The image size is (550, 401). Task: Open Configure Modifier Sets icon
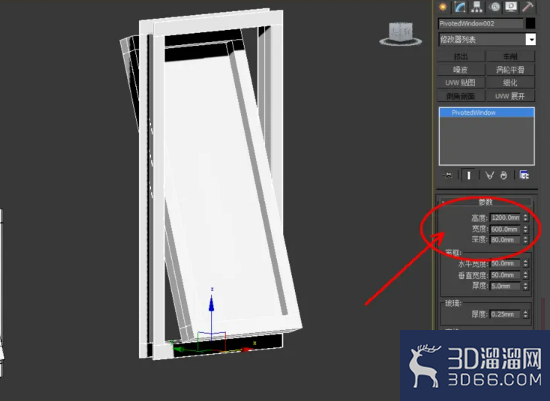tap(524, 175)
